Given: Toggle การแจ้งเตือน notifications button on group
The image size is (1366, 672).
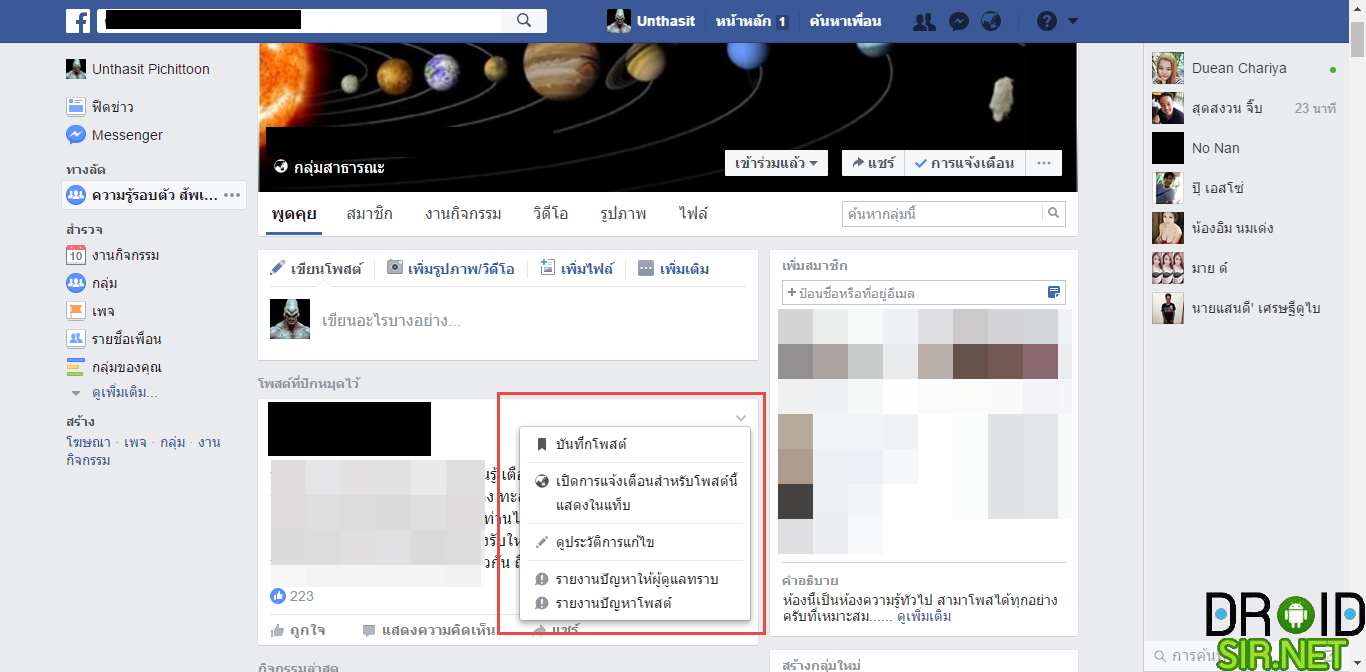Looking at the screenshot, I should pyautogui.click(x=964, y=163).
